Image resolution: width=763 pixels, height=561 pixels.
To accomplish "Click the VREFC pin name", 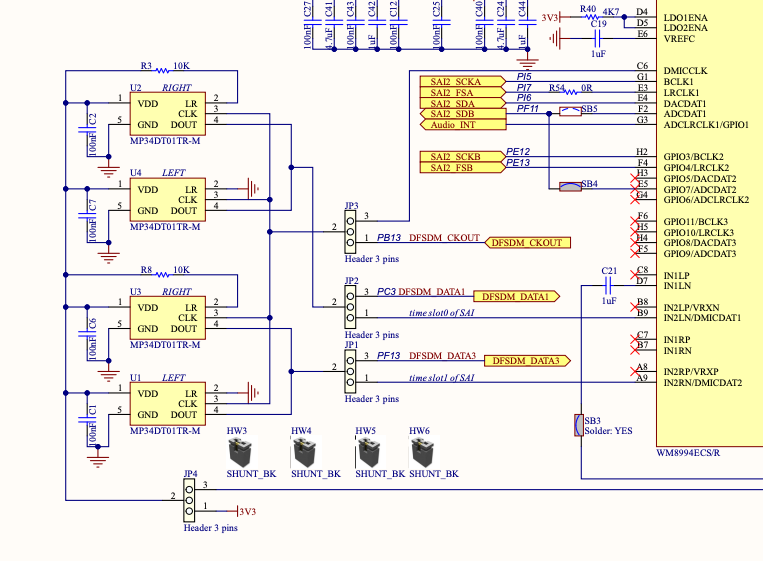I will tap(679, 38).
